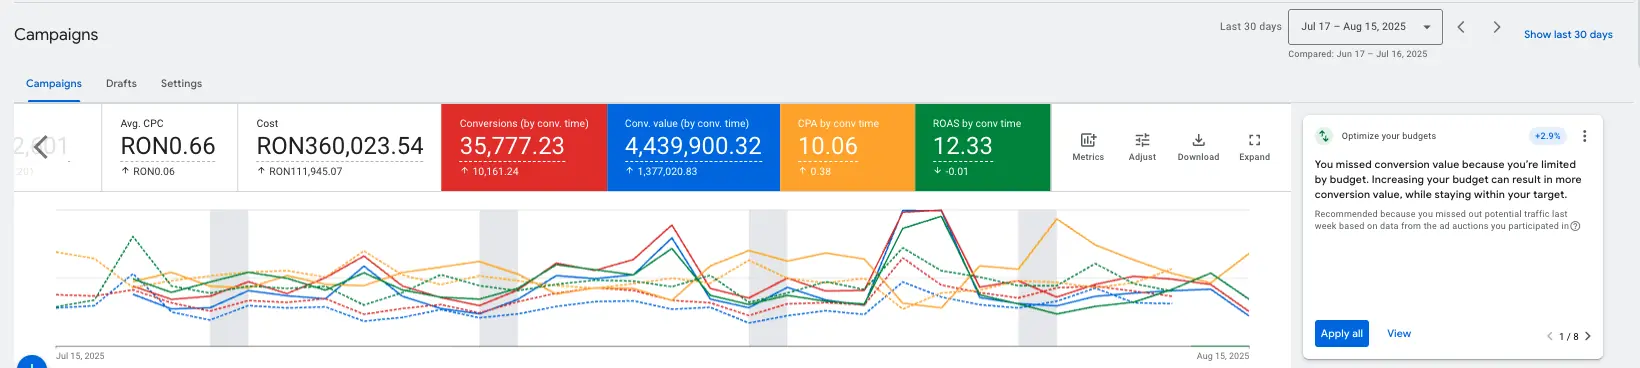Open the Jul 17 – Aug 15, 2025 date picker
The height and width of the screenshot is (368, 1640).
[1365, 27]
